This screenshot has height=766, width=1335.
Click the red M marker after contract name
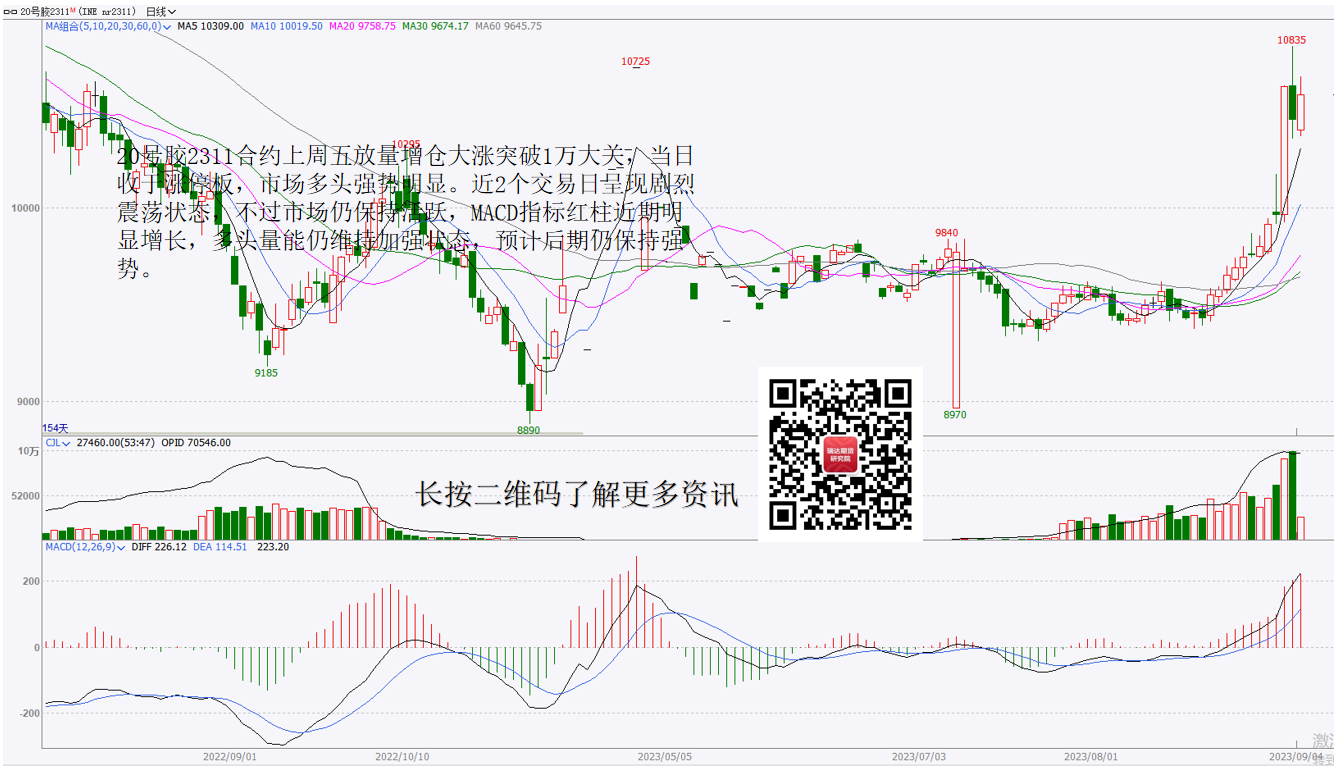click(x=73, y=11)
